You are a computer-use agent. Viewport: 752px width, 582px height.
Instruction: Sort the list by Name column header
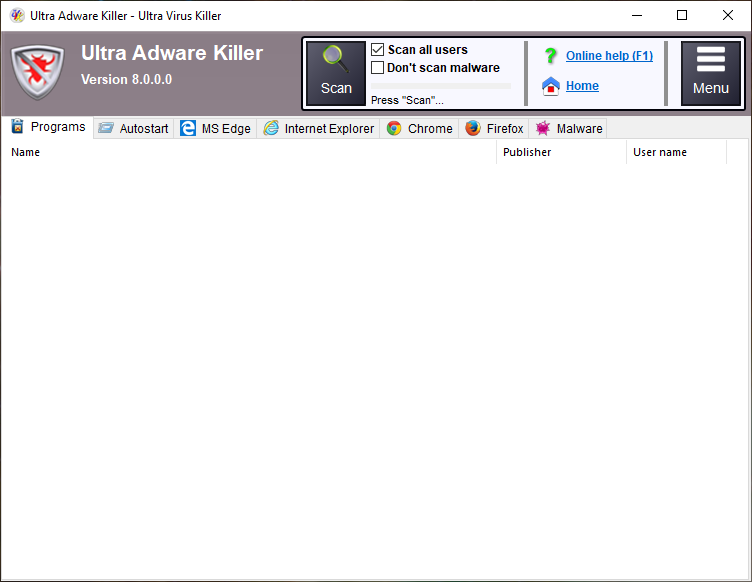pyautogui.click(x=248, y=152)
